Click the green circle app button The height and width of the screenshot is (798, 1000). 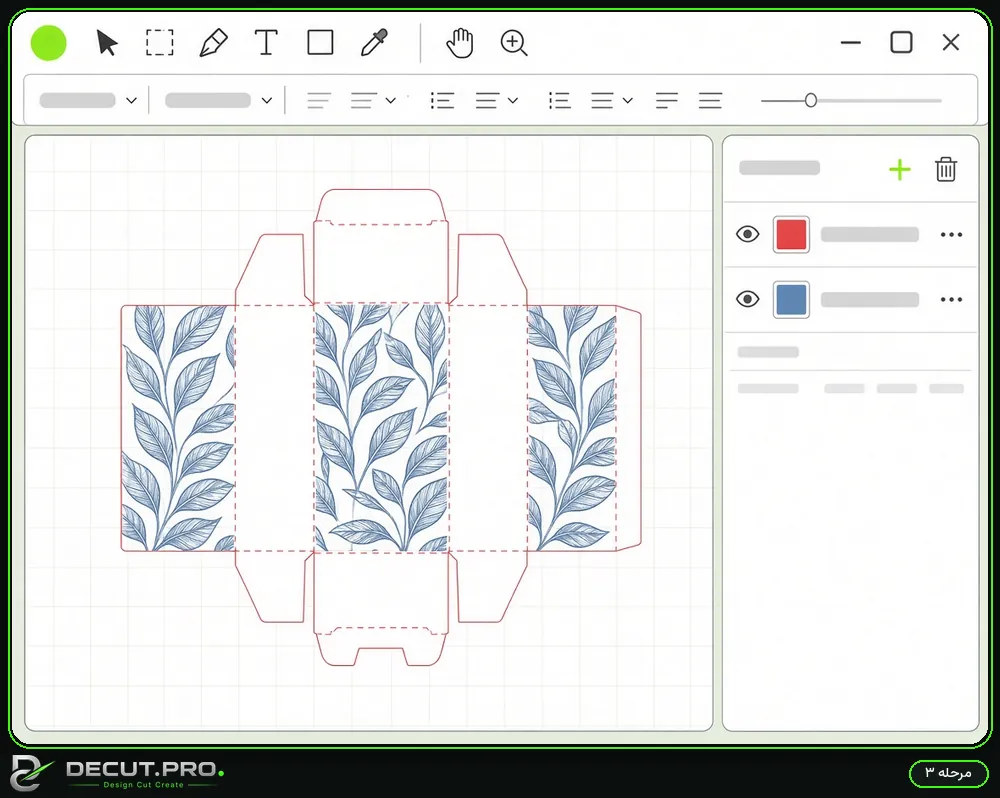click(x=48, y=43)
